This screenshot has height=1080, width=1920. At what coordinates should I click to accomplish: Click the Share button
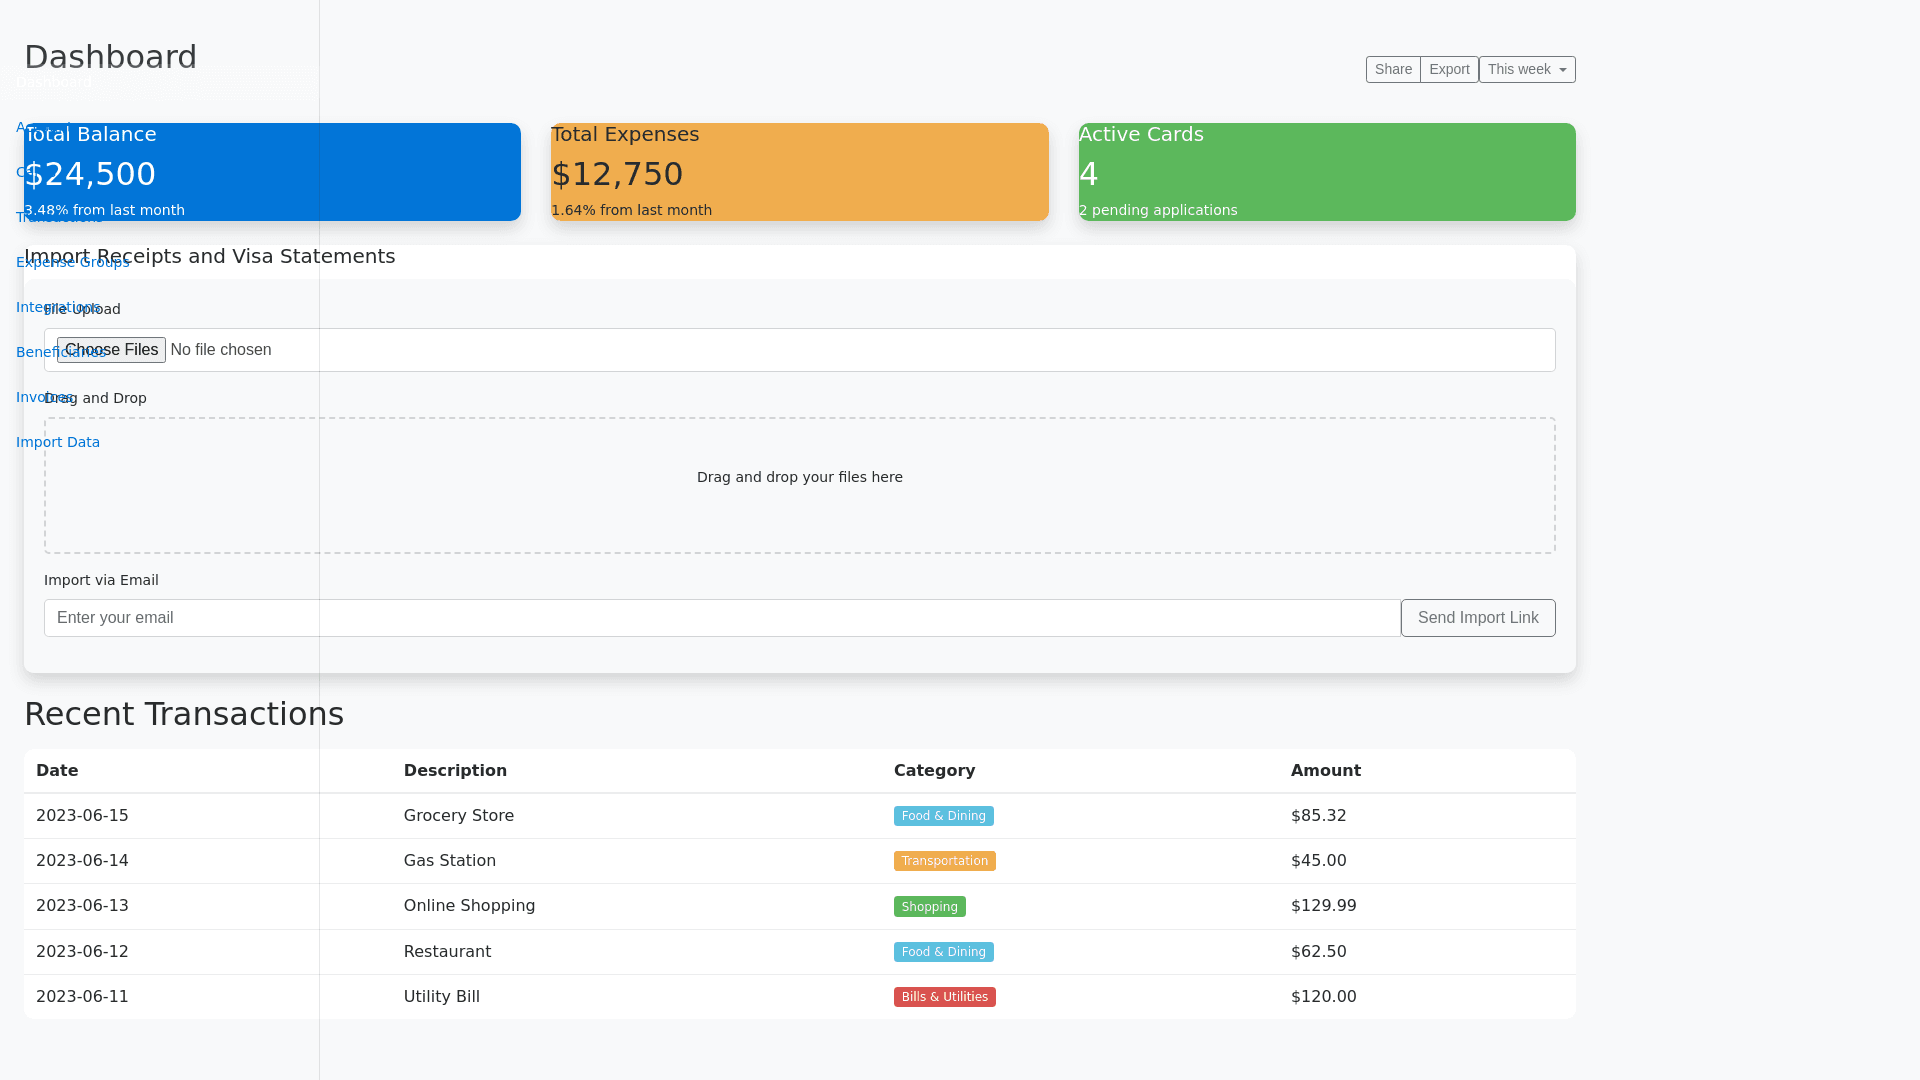click(1393, 69)
